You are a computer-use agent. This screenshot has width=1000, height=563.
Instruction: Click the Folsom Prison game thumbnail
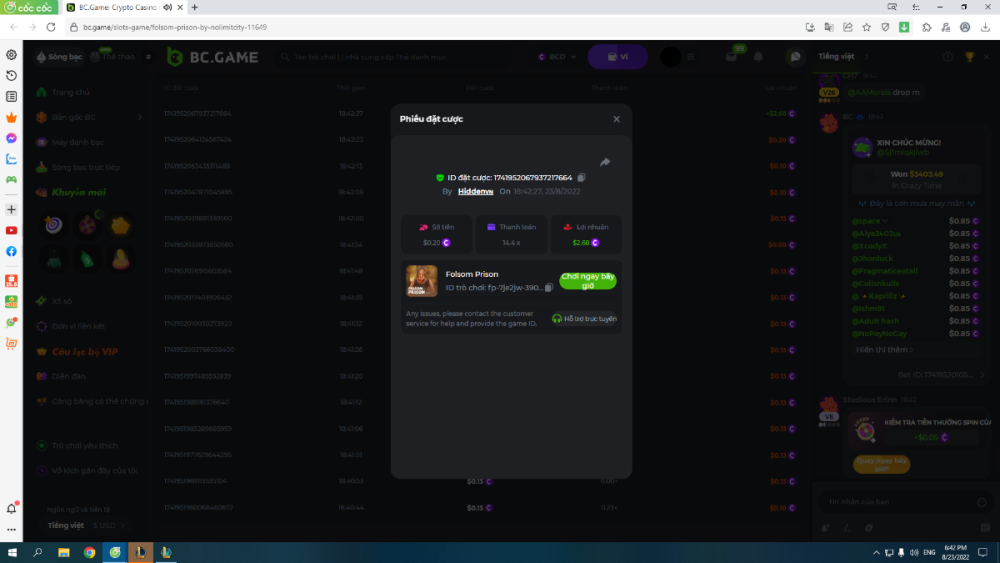(421, 281)
